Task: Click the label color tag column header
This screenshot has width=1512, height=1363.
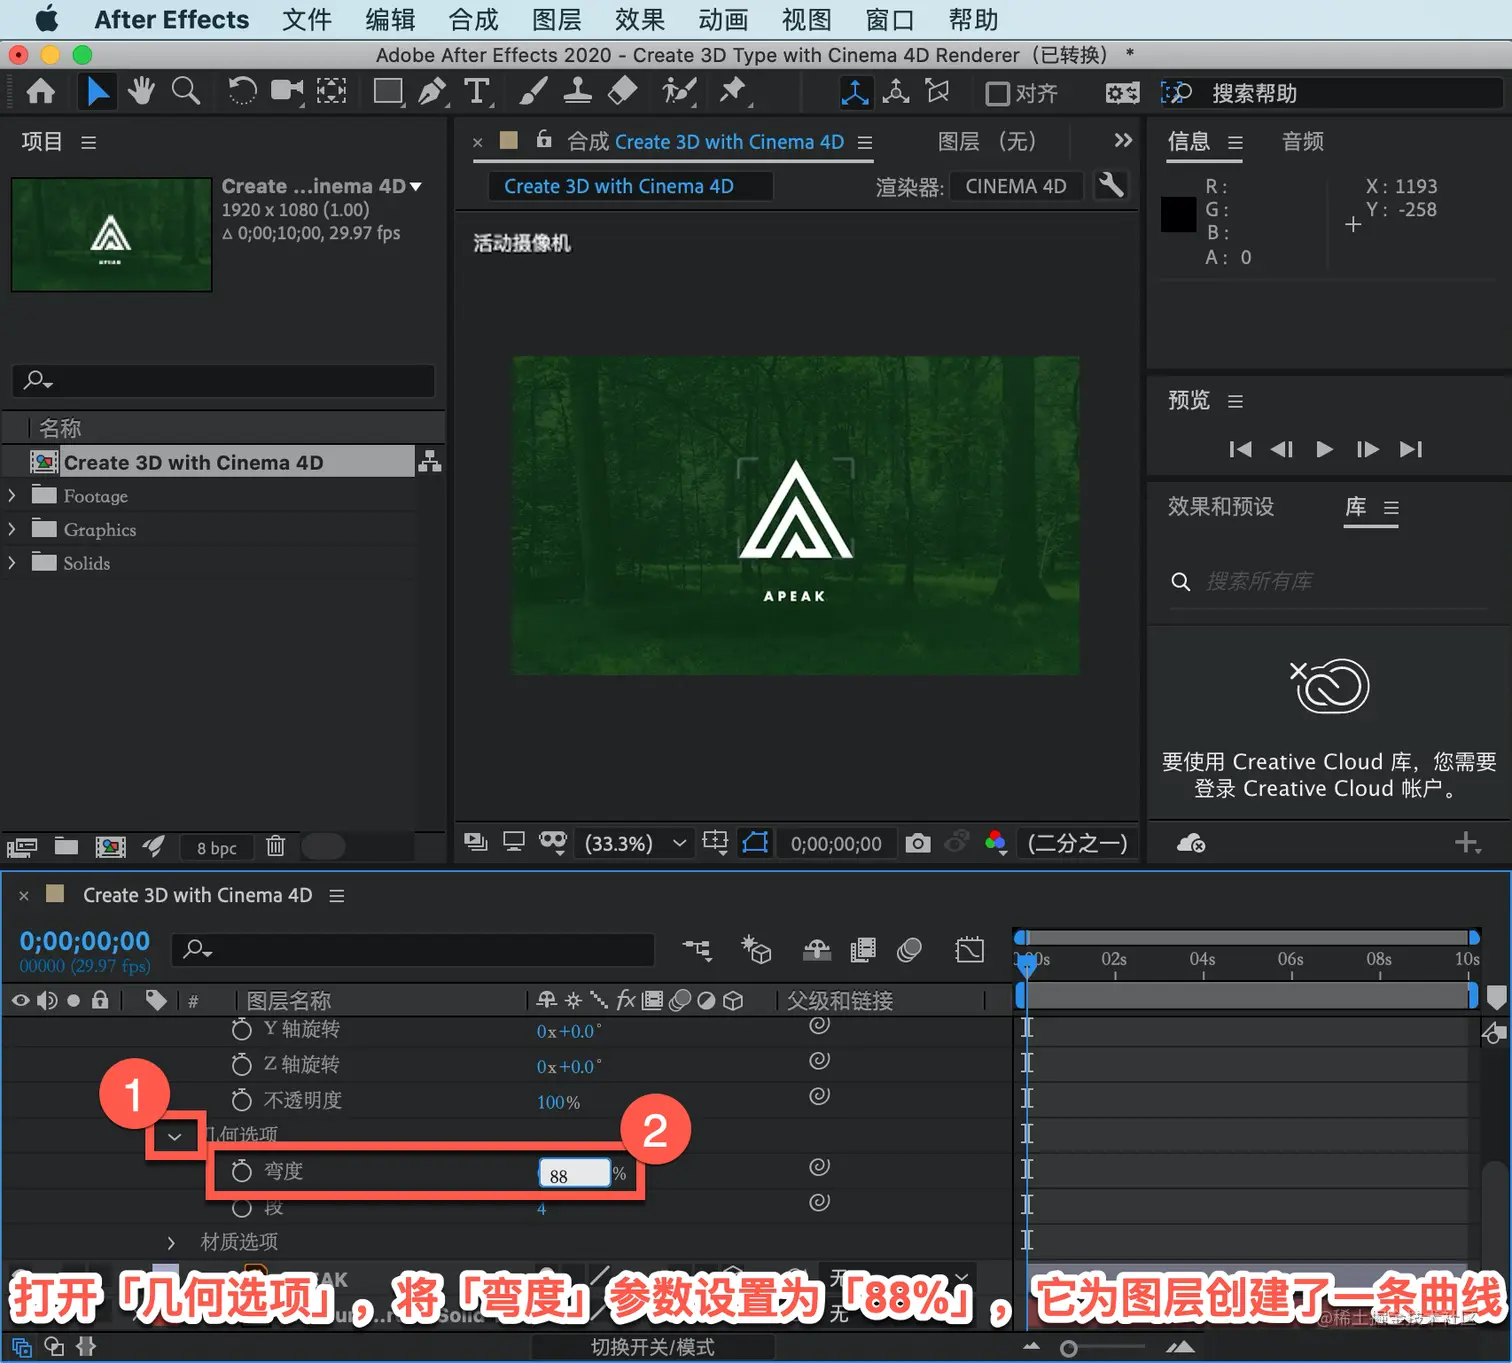Action: coord(156,1000)
